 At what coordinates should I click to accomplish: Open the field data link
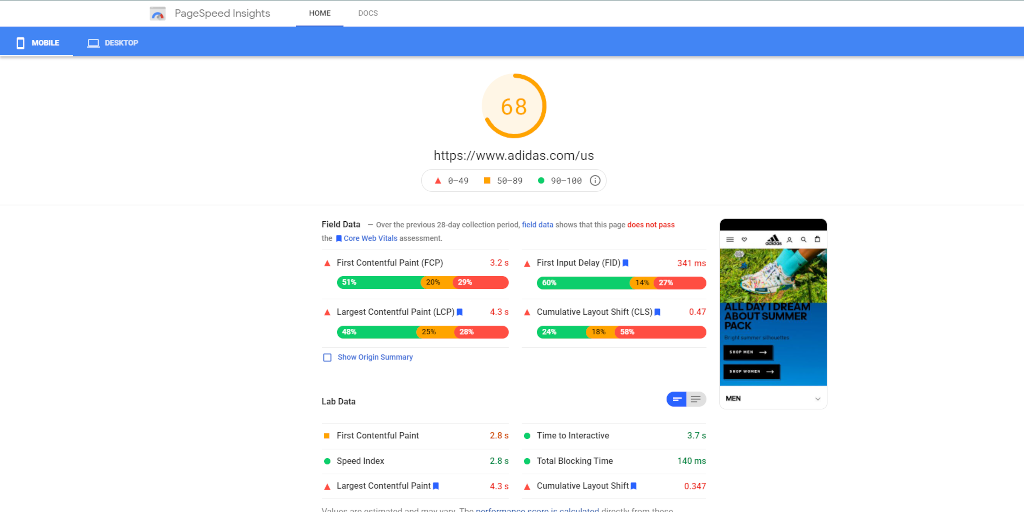coord(537,225)
